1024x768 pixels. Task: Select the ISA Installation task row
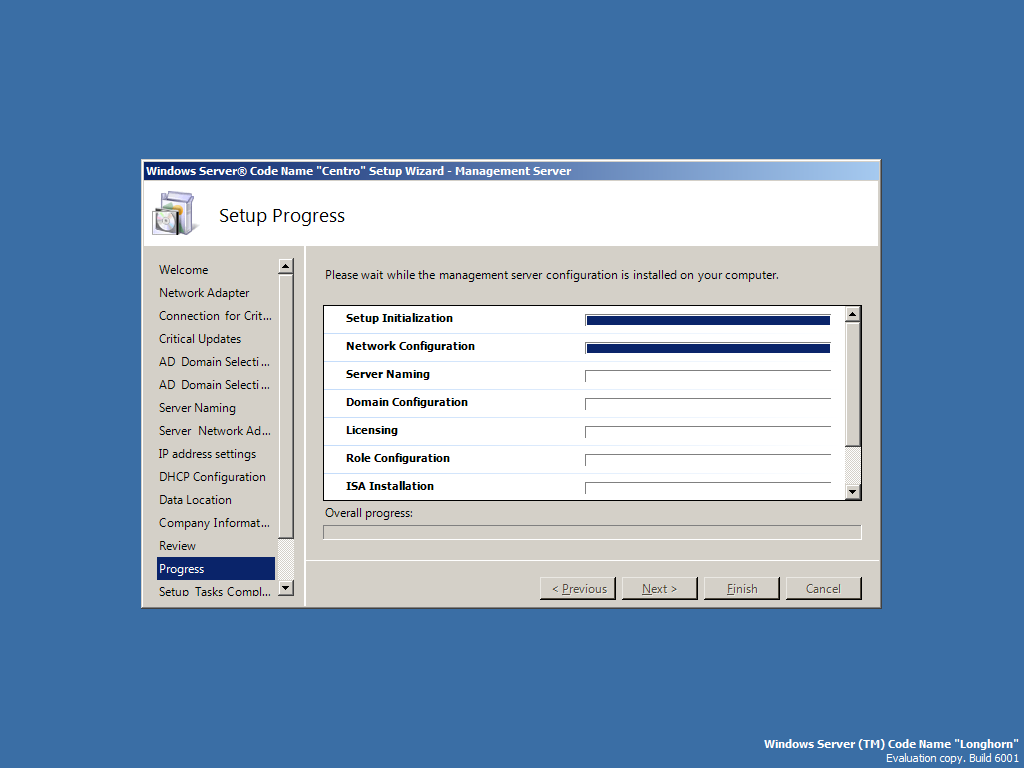pyautogui.click(x=584, y=487)
